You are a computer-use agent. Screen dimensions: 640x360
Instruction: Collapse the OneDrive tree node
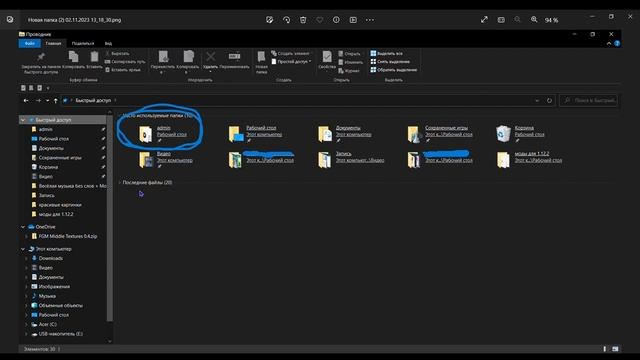23,227
